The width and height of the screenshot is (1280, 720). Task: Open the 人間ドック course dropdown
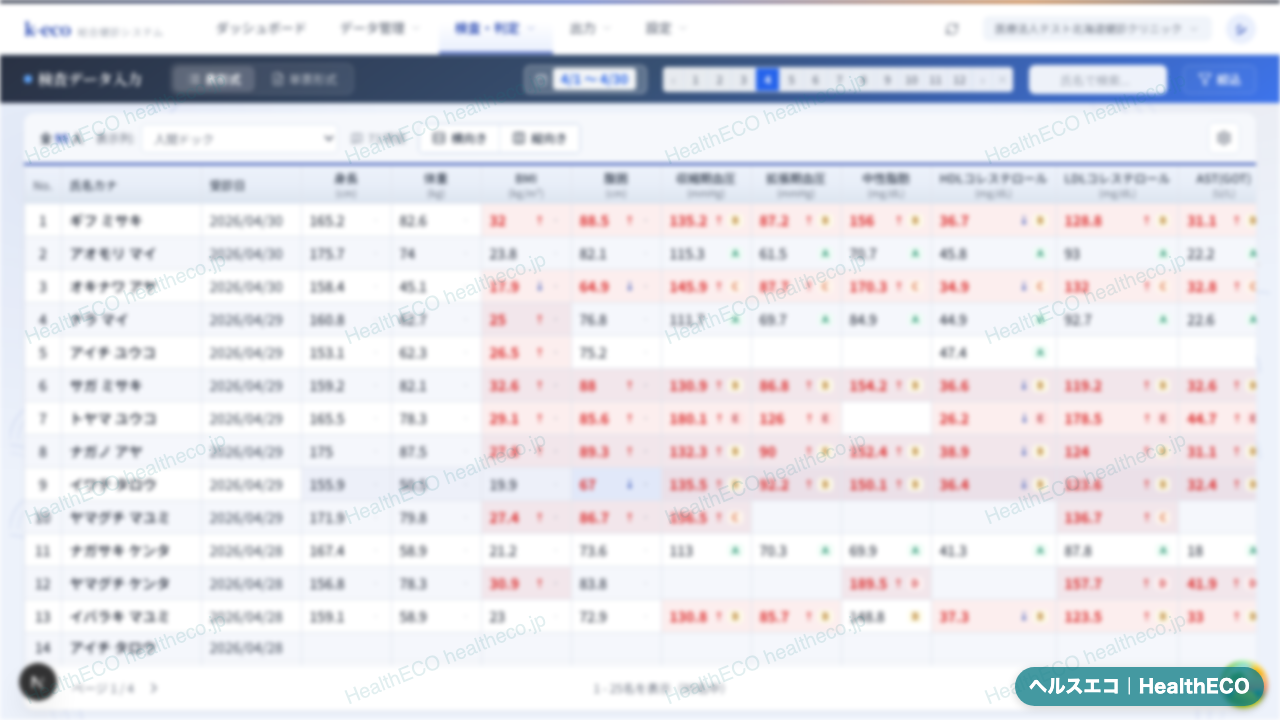(240, 138)
